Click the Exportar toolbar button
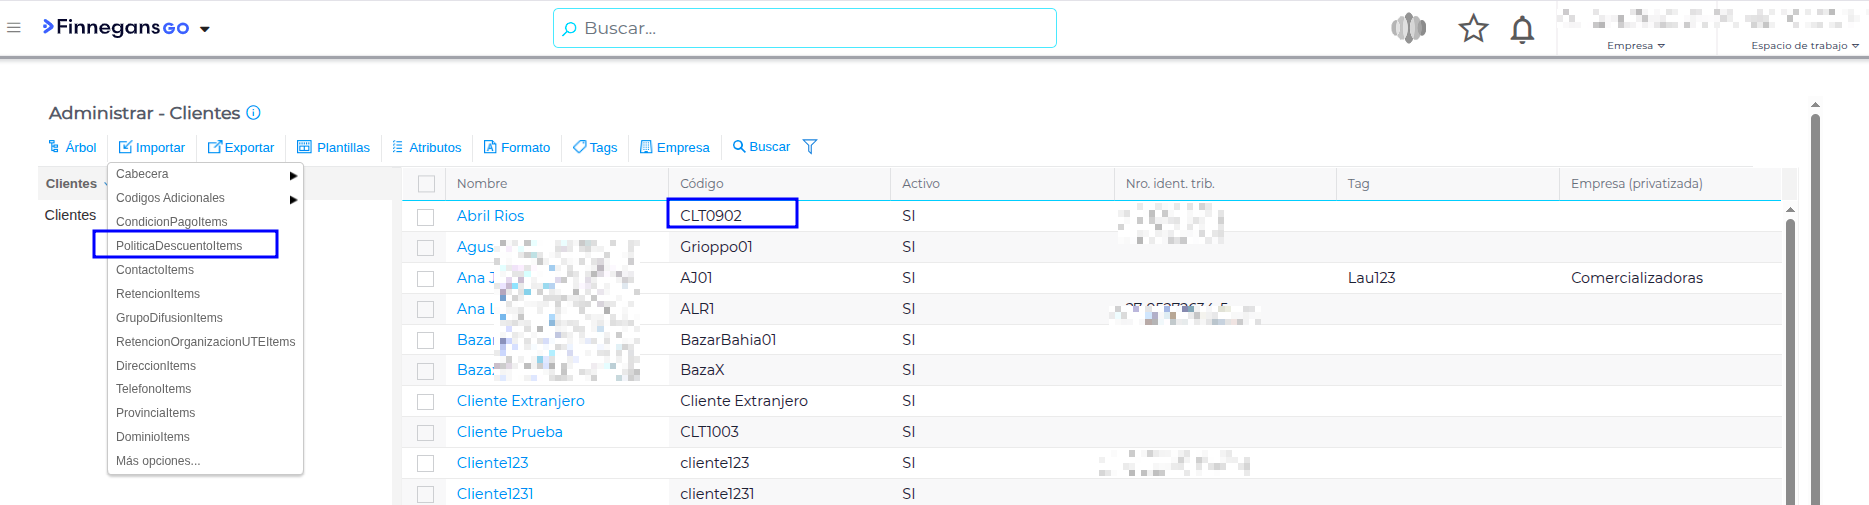This screenshot has width=1869, height=505. (x=241, y=147)
